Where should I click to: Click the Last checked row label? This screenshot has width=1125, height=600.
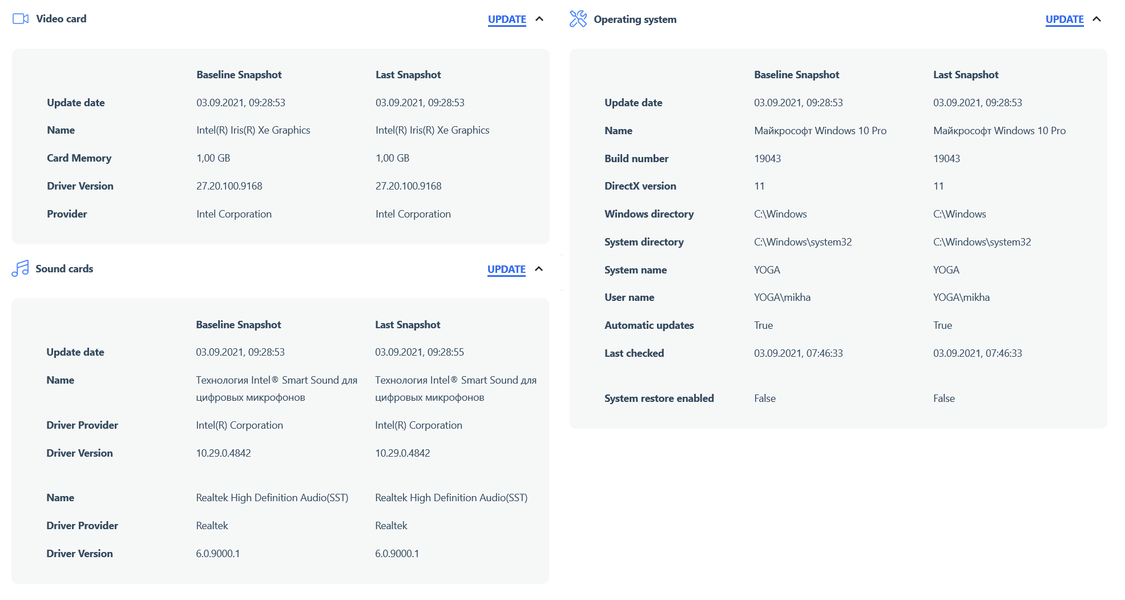(634, 353)
